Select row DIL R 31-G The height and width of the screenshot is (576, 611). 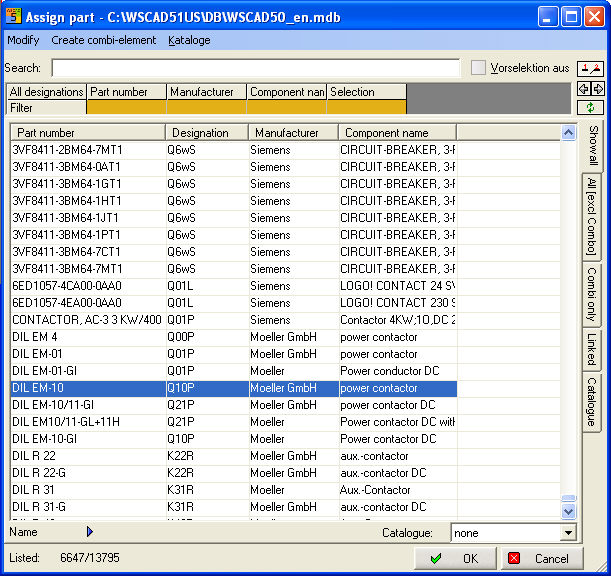click(x=234, y=507)
